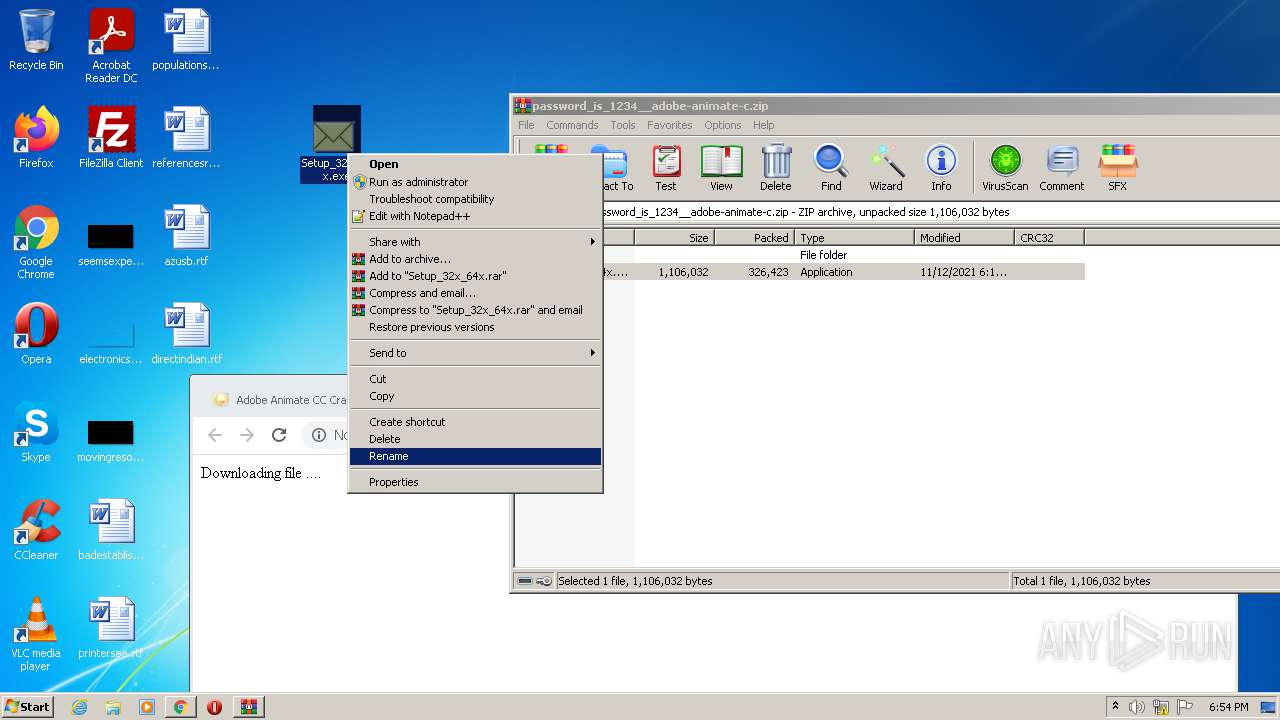Screen dimensions: 1280x720
Task: Click the Start button
Action: pyautogui.click(x=28, y=707)
